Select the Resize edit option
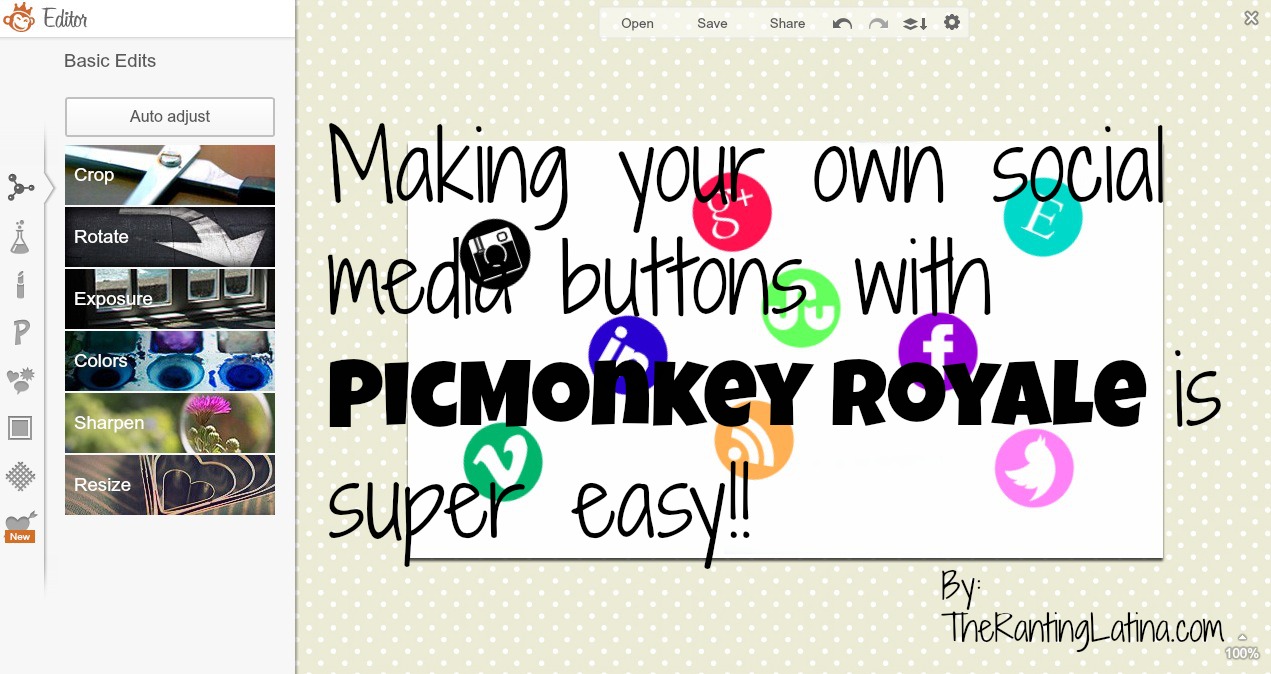1271x674 pixels. point(170,485)
